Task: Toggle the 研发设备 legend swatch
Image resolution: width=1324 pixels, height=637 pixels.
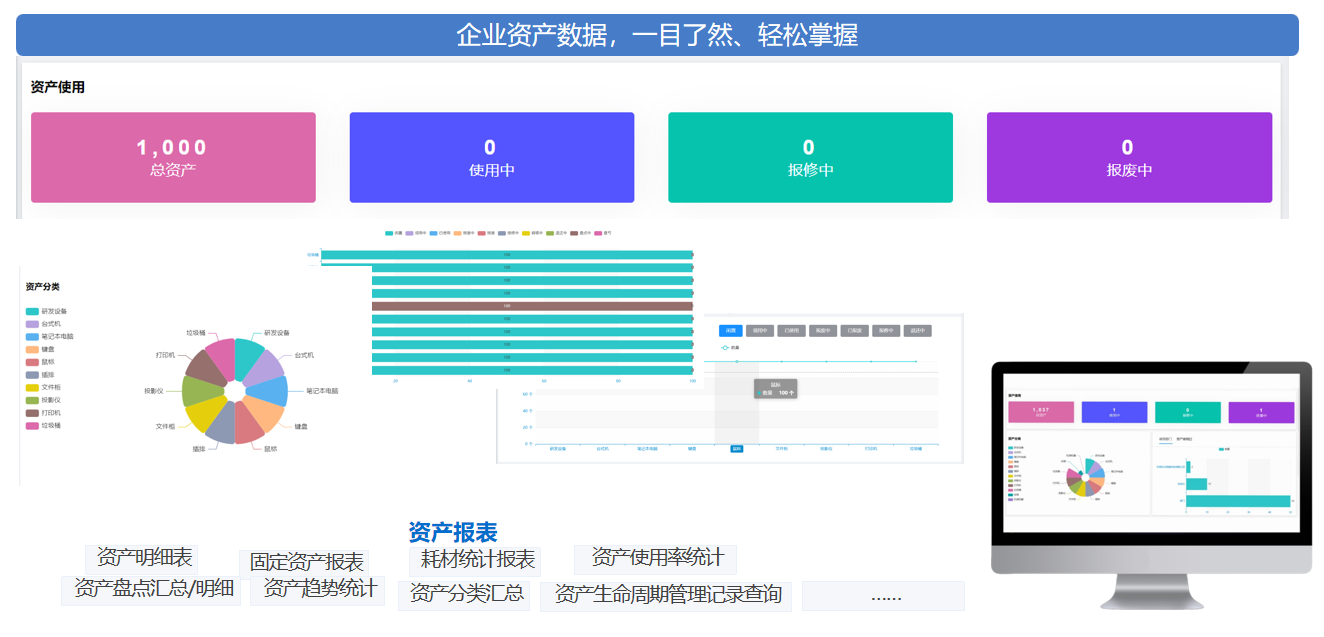Action: pos(33,312)
